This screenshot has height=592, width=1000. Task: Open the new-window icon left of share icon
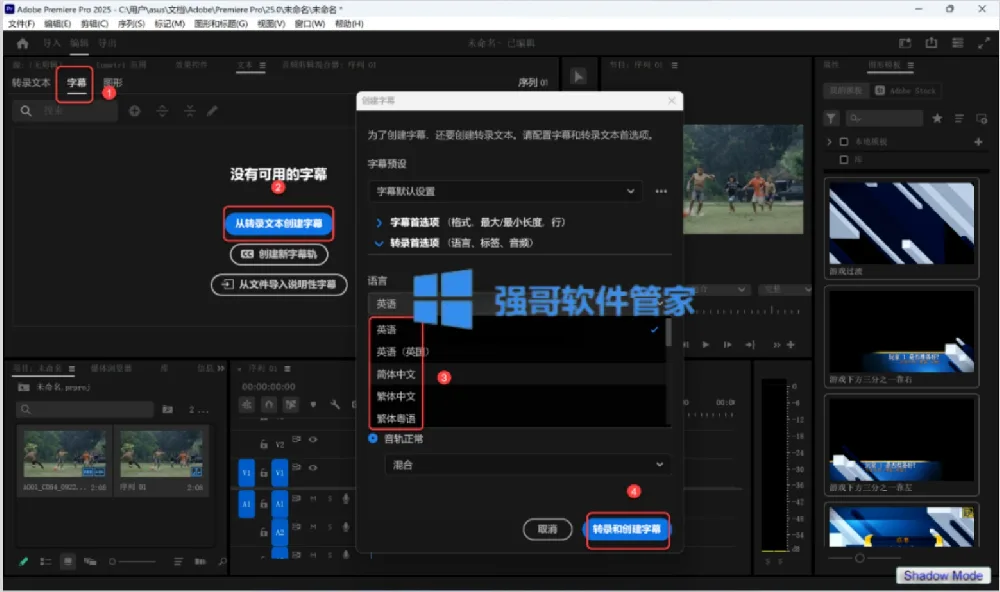905,43
